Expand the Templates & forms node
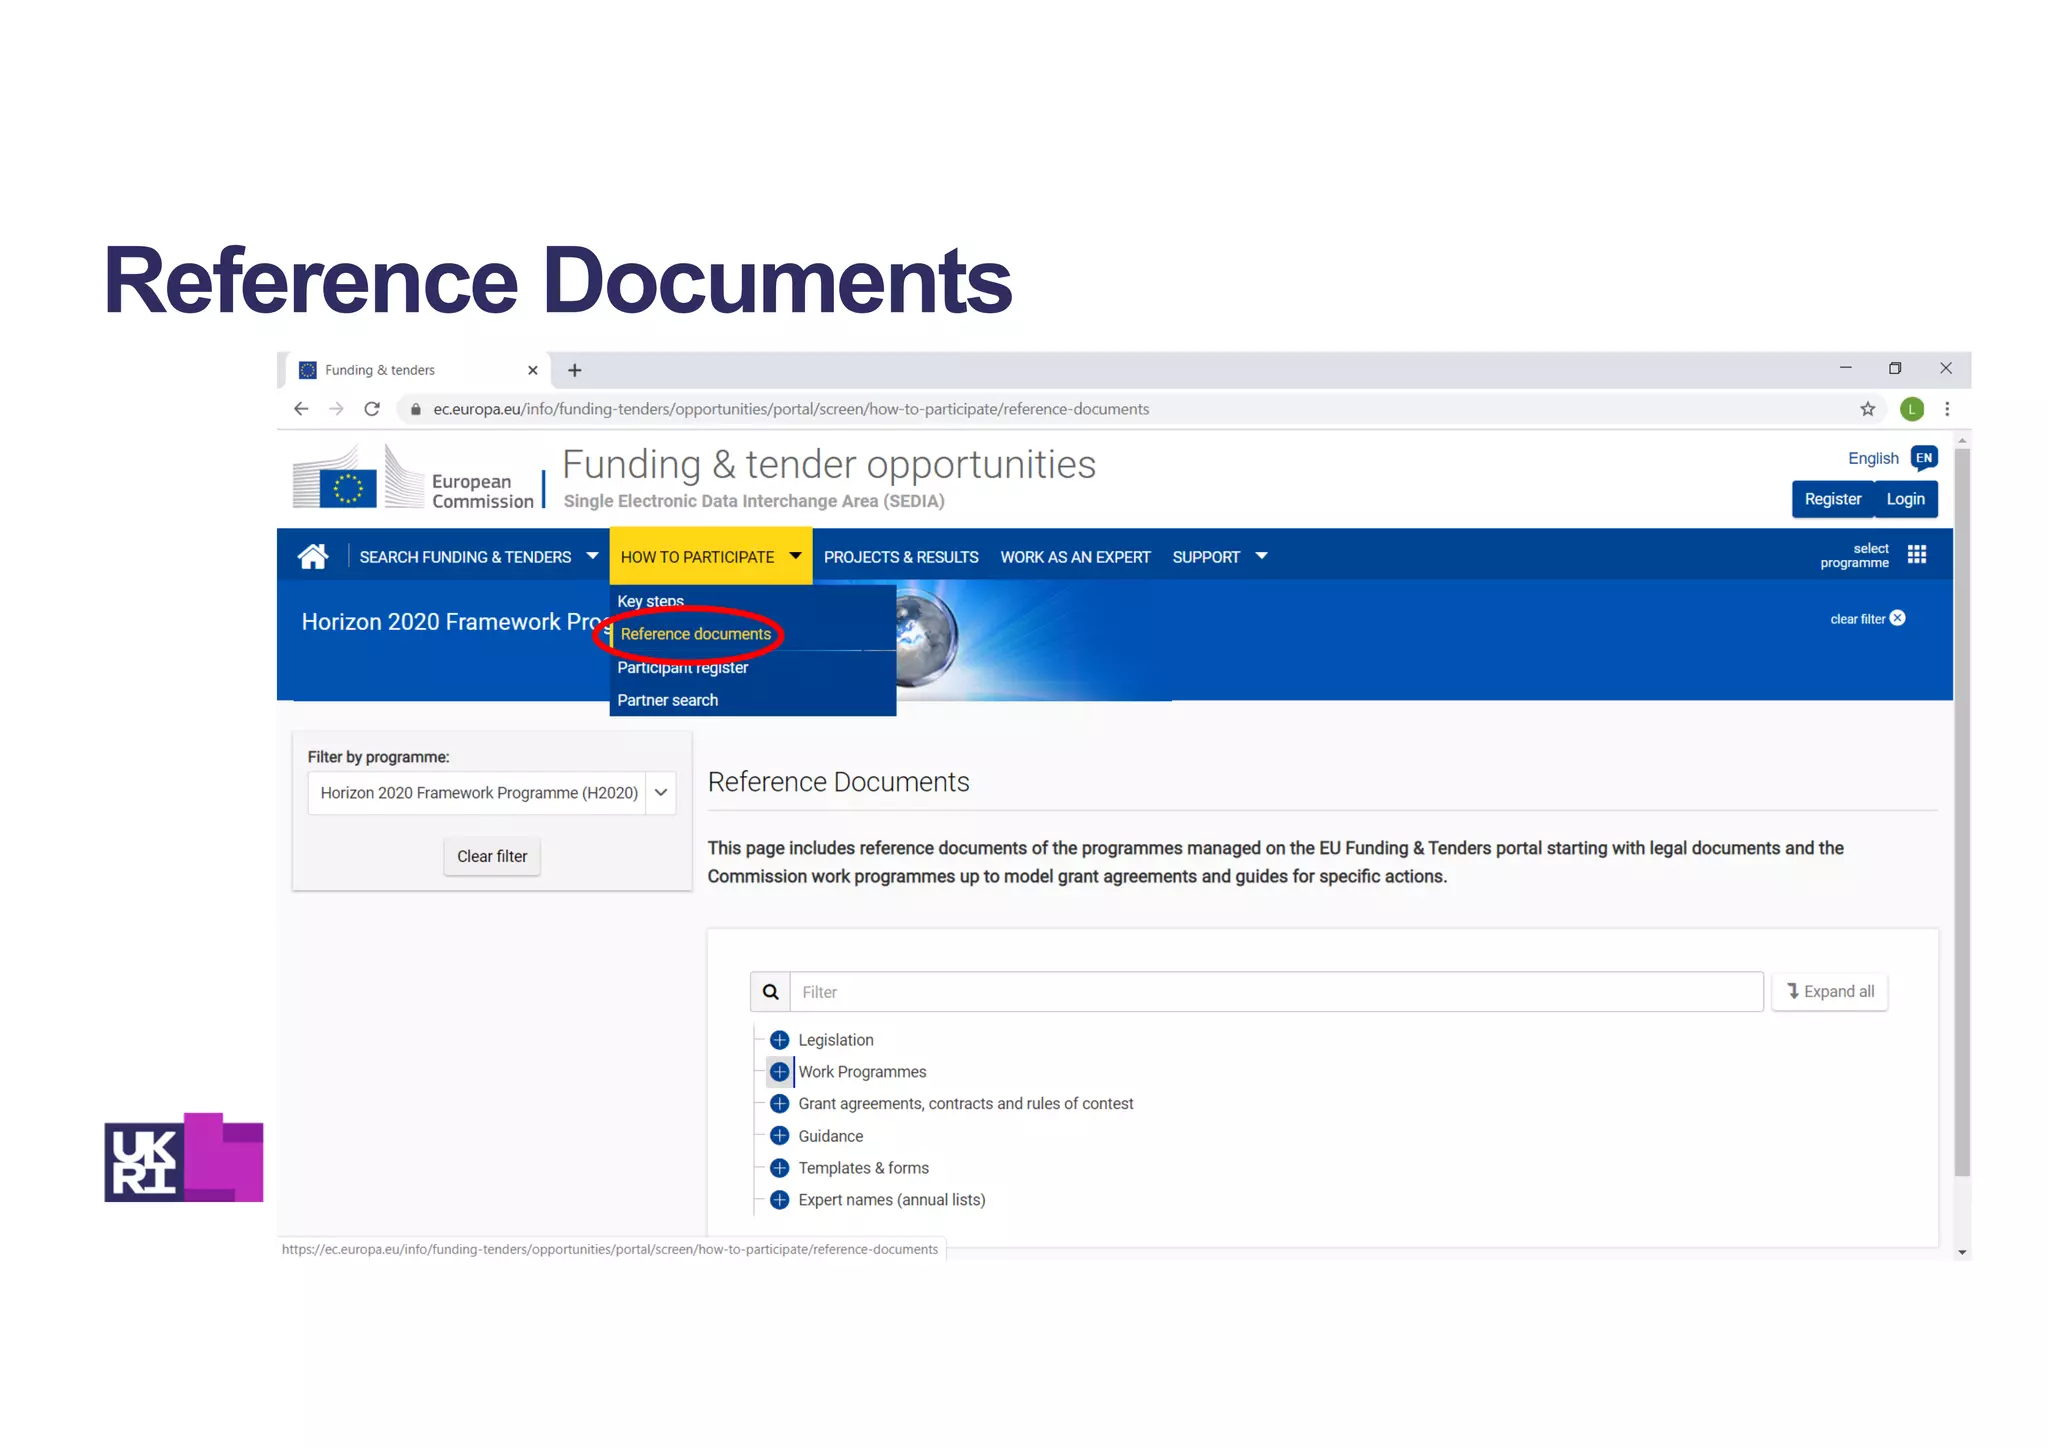Image resolution: width=2048 pixels, height=1448 pixels. pyautogui.click(x=780, y=1168)
